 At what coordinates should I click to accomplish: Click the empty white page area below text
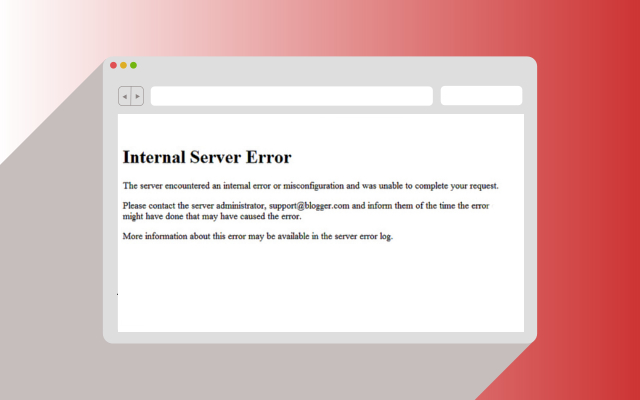click(x=320, y=290)
